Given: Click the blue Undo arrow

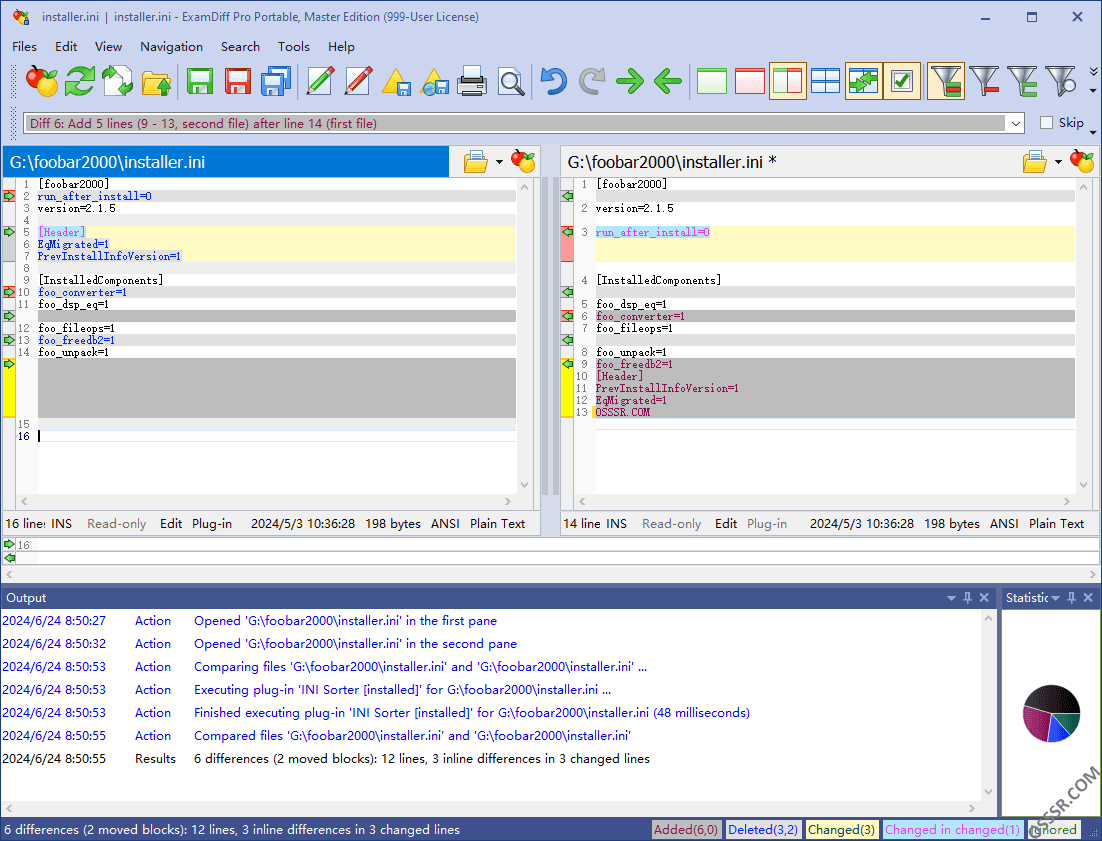Looking at the screenshot, I should [x=554, y=82].
